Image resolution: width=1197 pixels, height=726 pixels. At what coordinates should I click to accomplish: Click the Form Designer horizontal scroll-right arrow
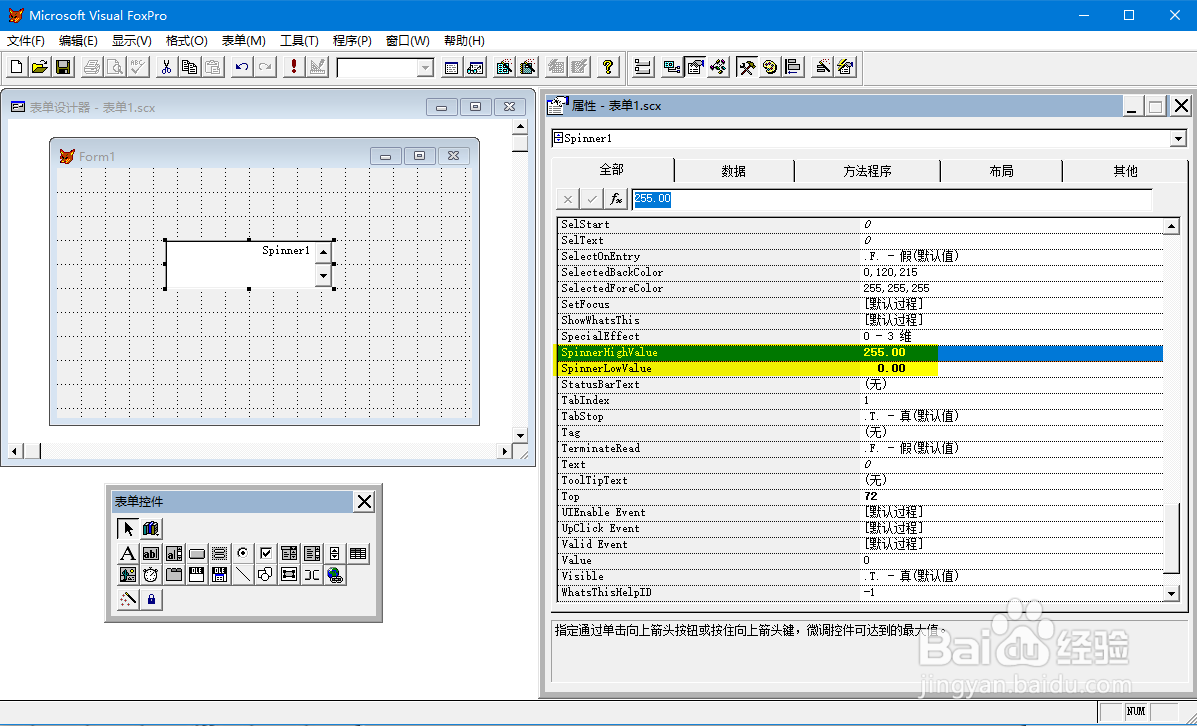tap(504, 451)
